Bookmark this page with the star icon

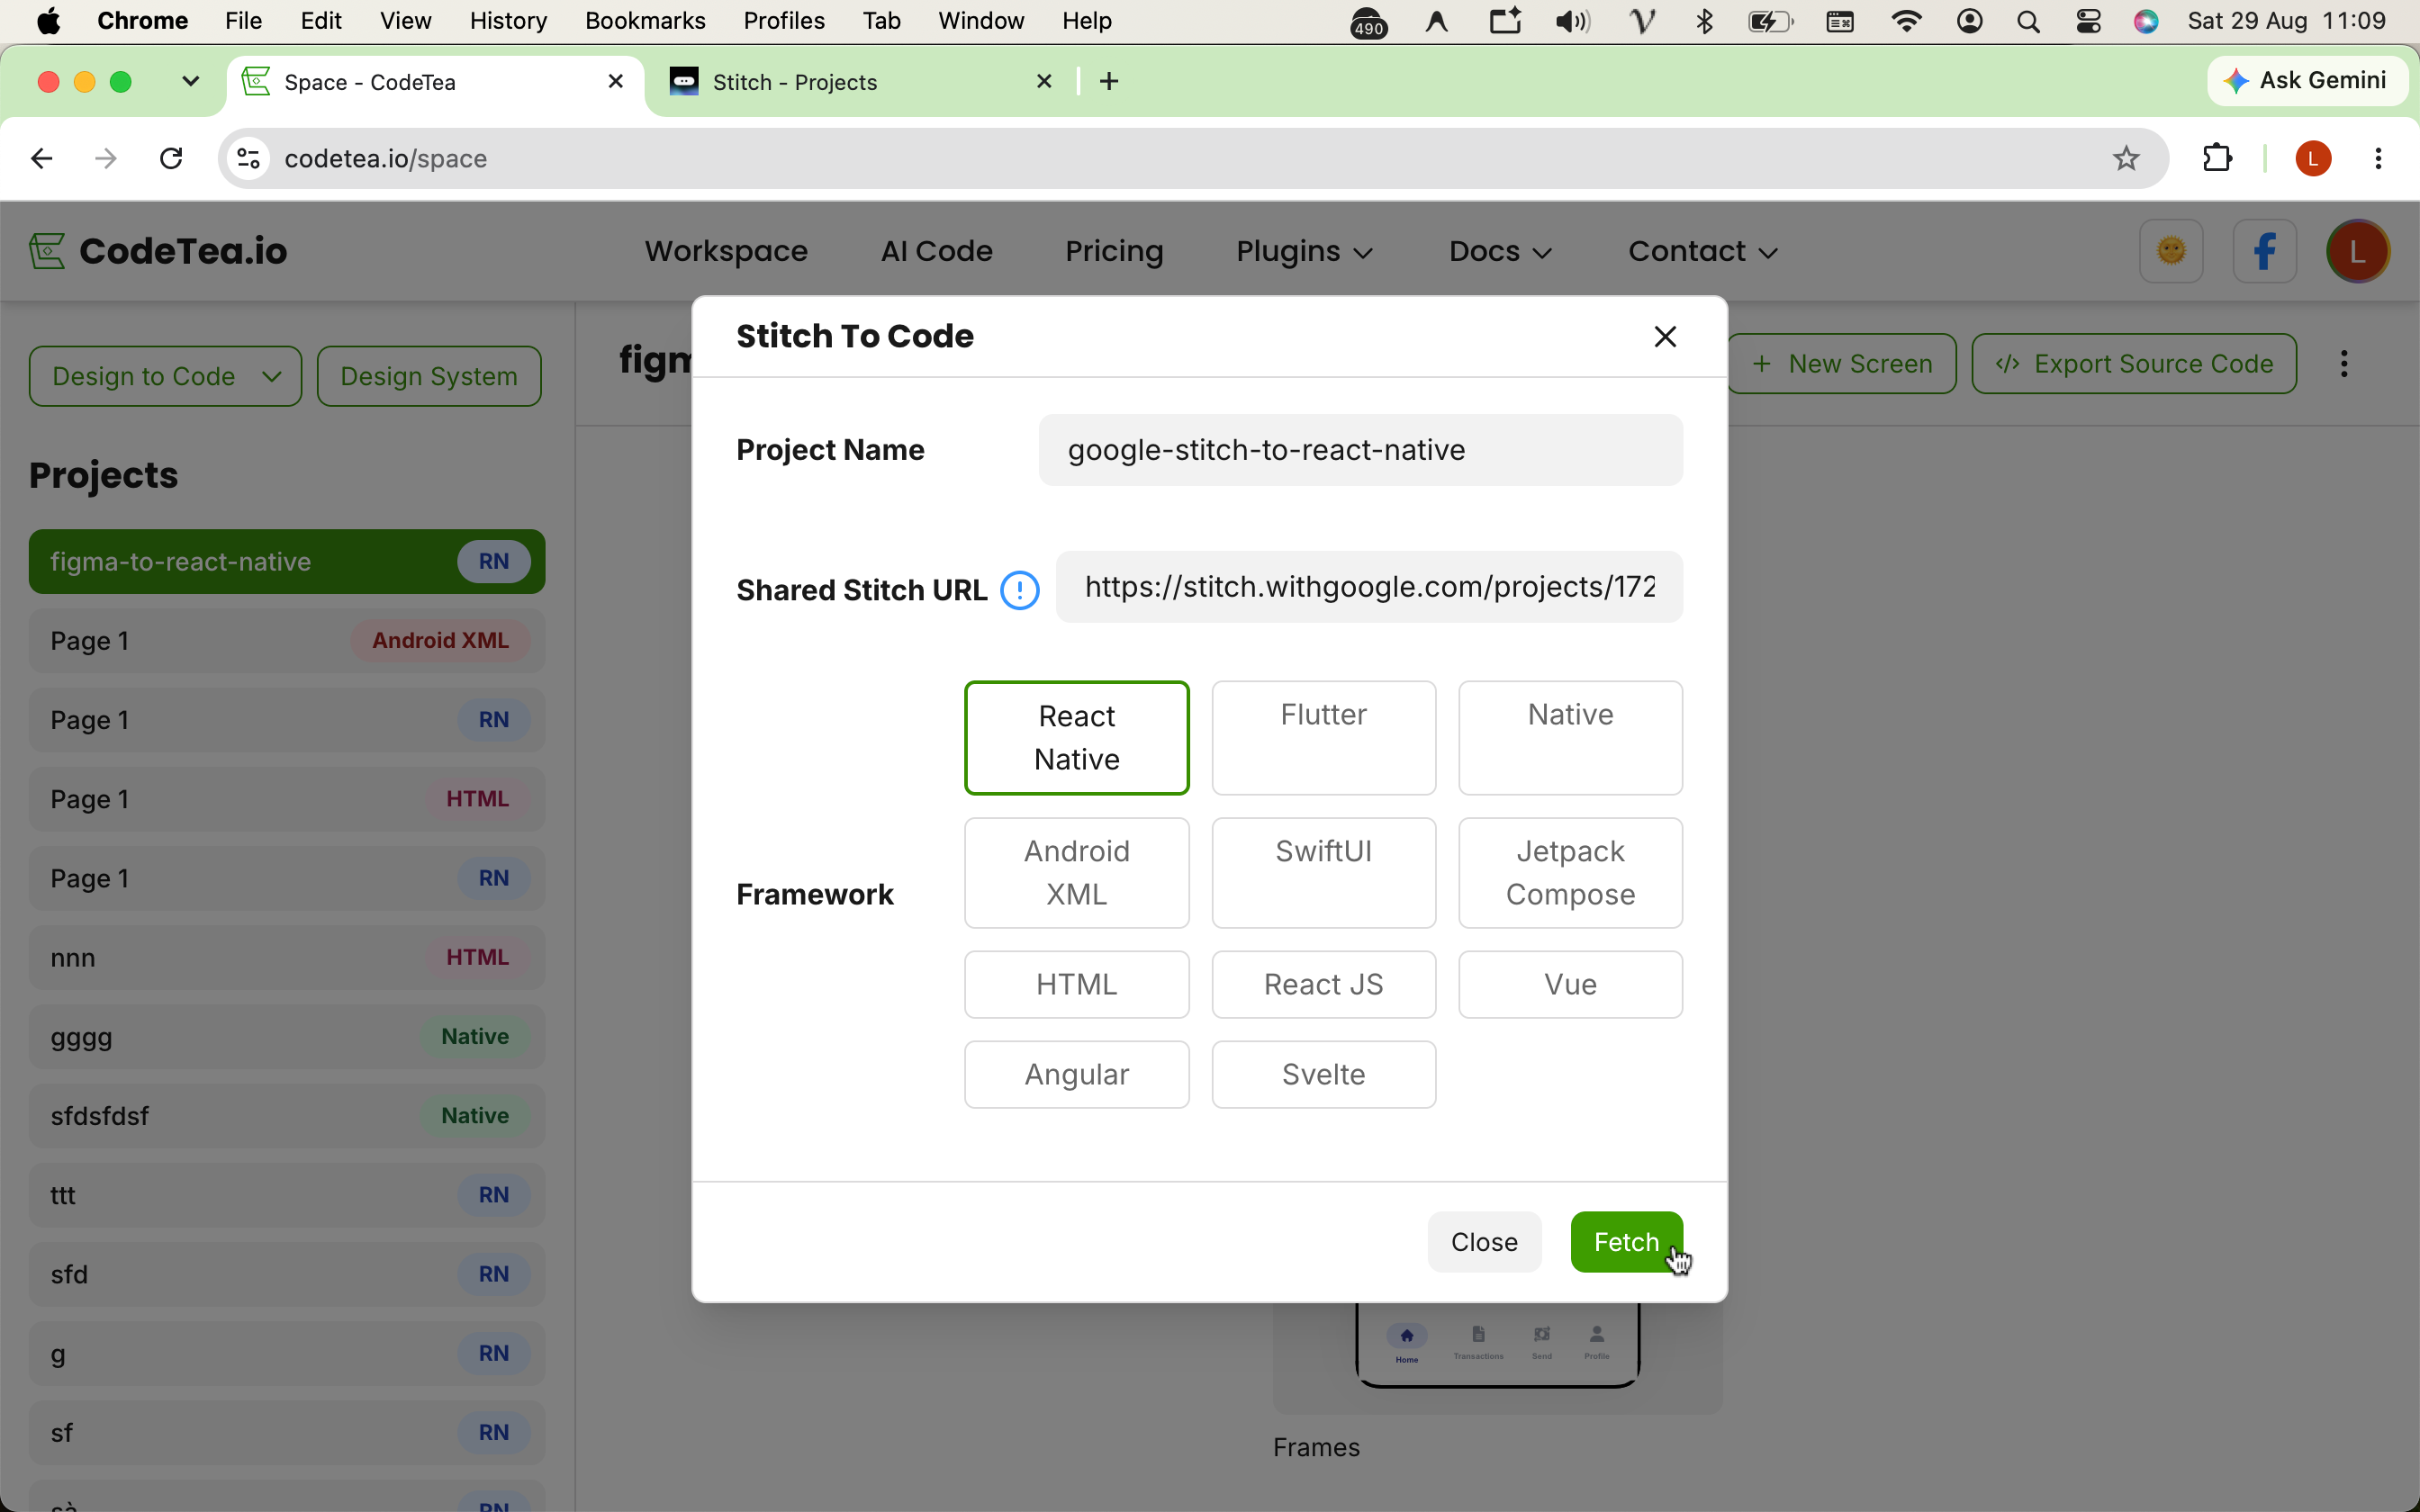pyautogui.click(x=2126, y=158)
